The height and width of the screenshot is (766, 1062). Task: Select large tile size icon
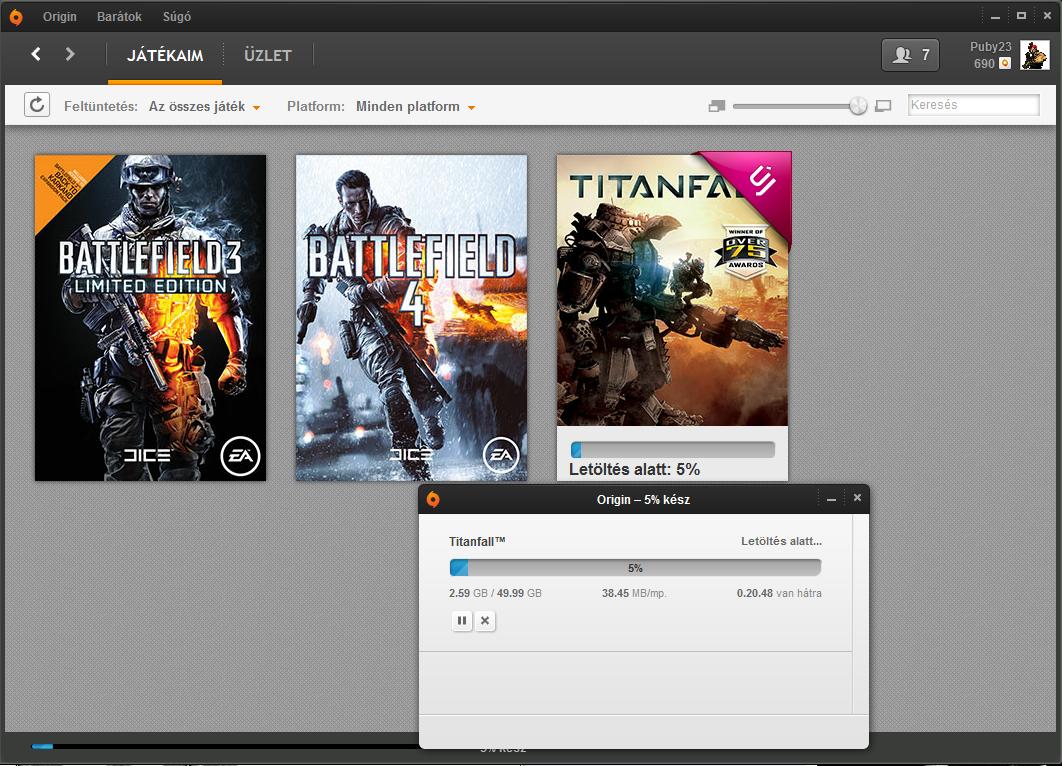pos(883,106)
